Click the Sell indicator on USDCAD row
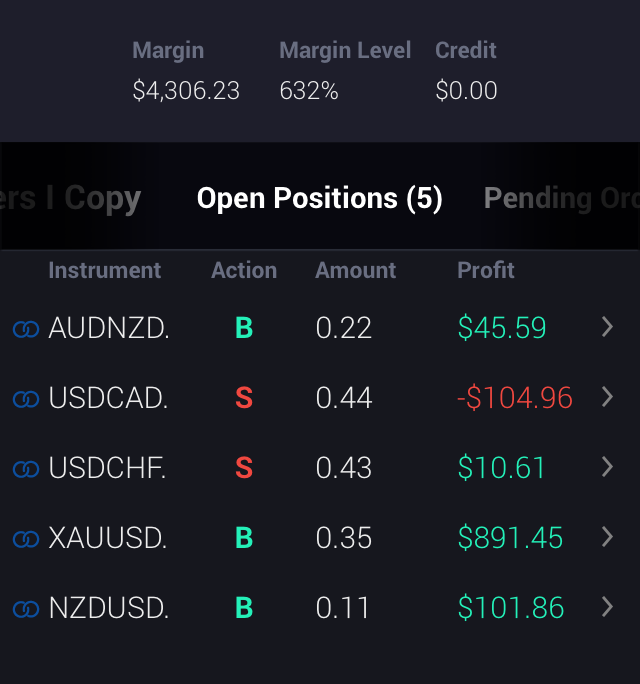The width and height of the screenshot is (640, 684). point(244,398)
